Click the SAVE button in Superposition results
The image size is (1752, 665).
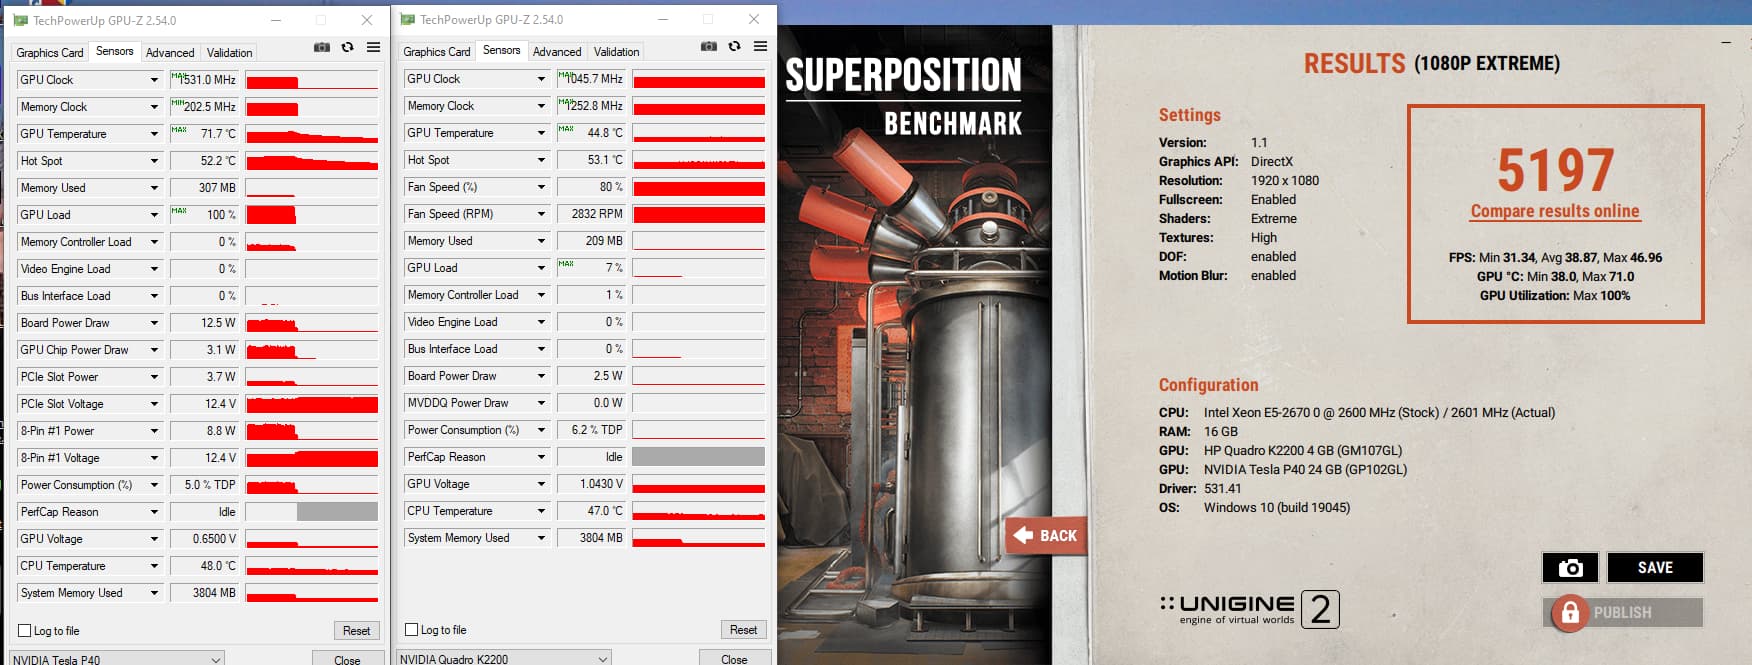pyautogui.click(x=1654, y=568)
